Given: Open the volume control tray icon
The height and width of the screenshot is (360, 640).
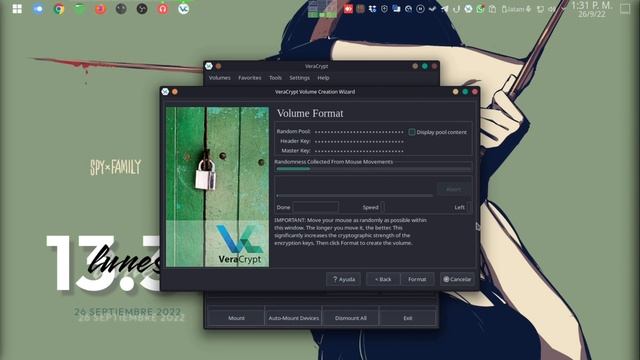Looking at the screenshot, I should [x=551, y=9].
